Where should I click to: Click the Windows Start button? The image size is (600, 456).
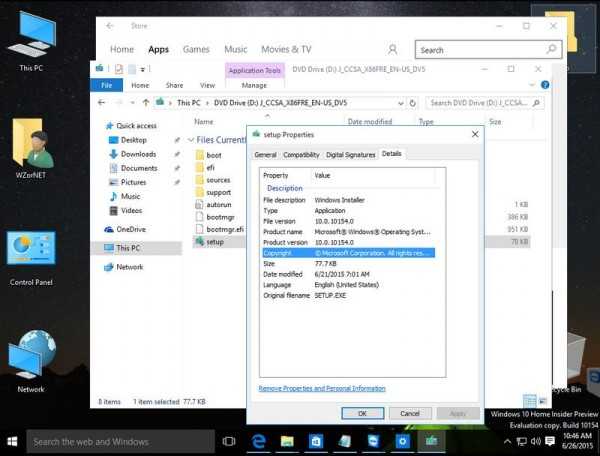click(x=12, y=441)
